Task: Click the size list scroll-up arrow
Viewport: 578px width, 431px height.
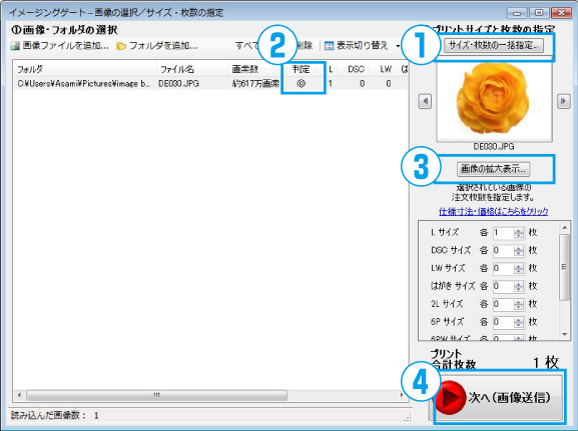Action: point(564,228)
